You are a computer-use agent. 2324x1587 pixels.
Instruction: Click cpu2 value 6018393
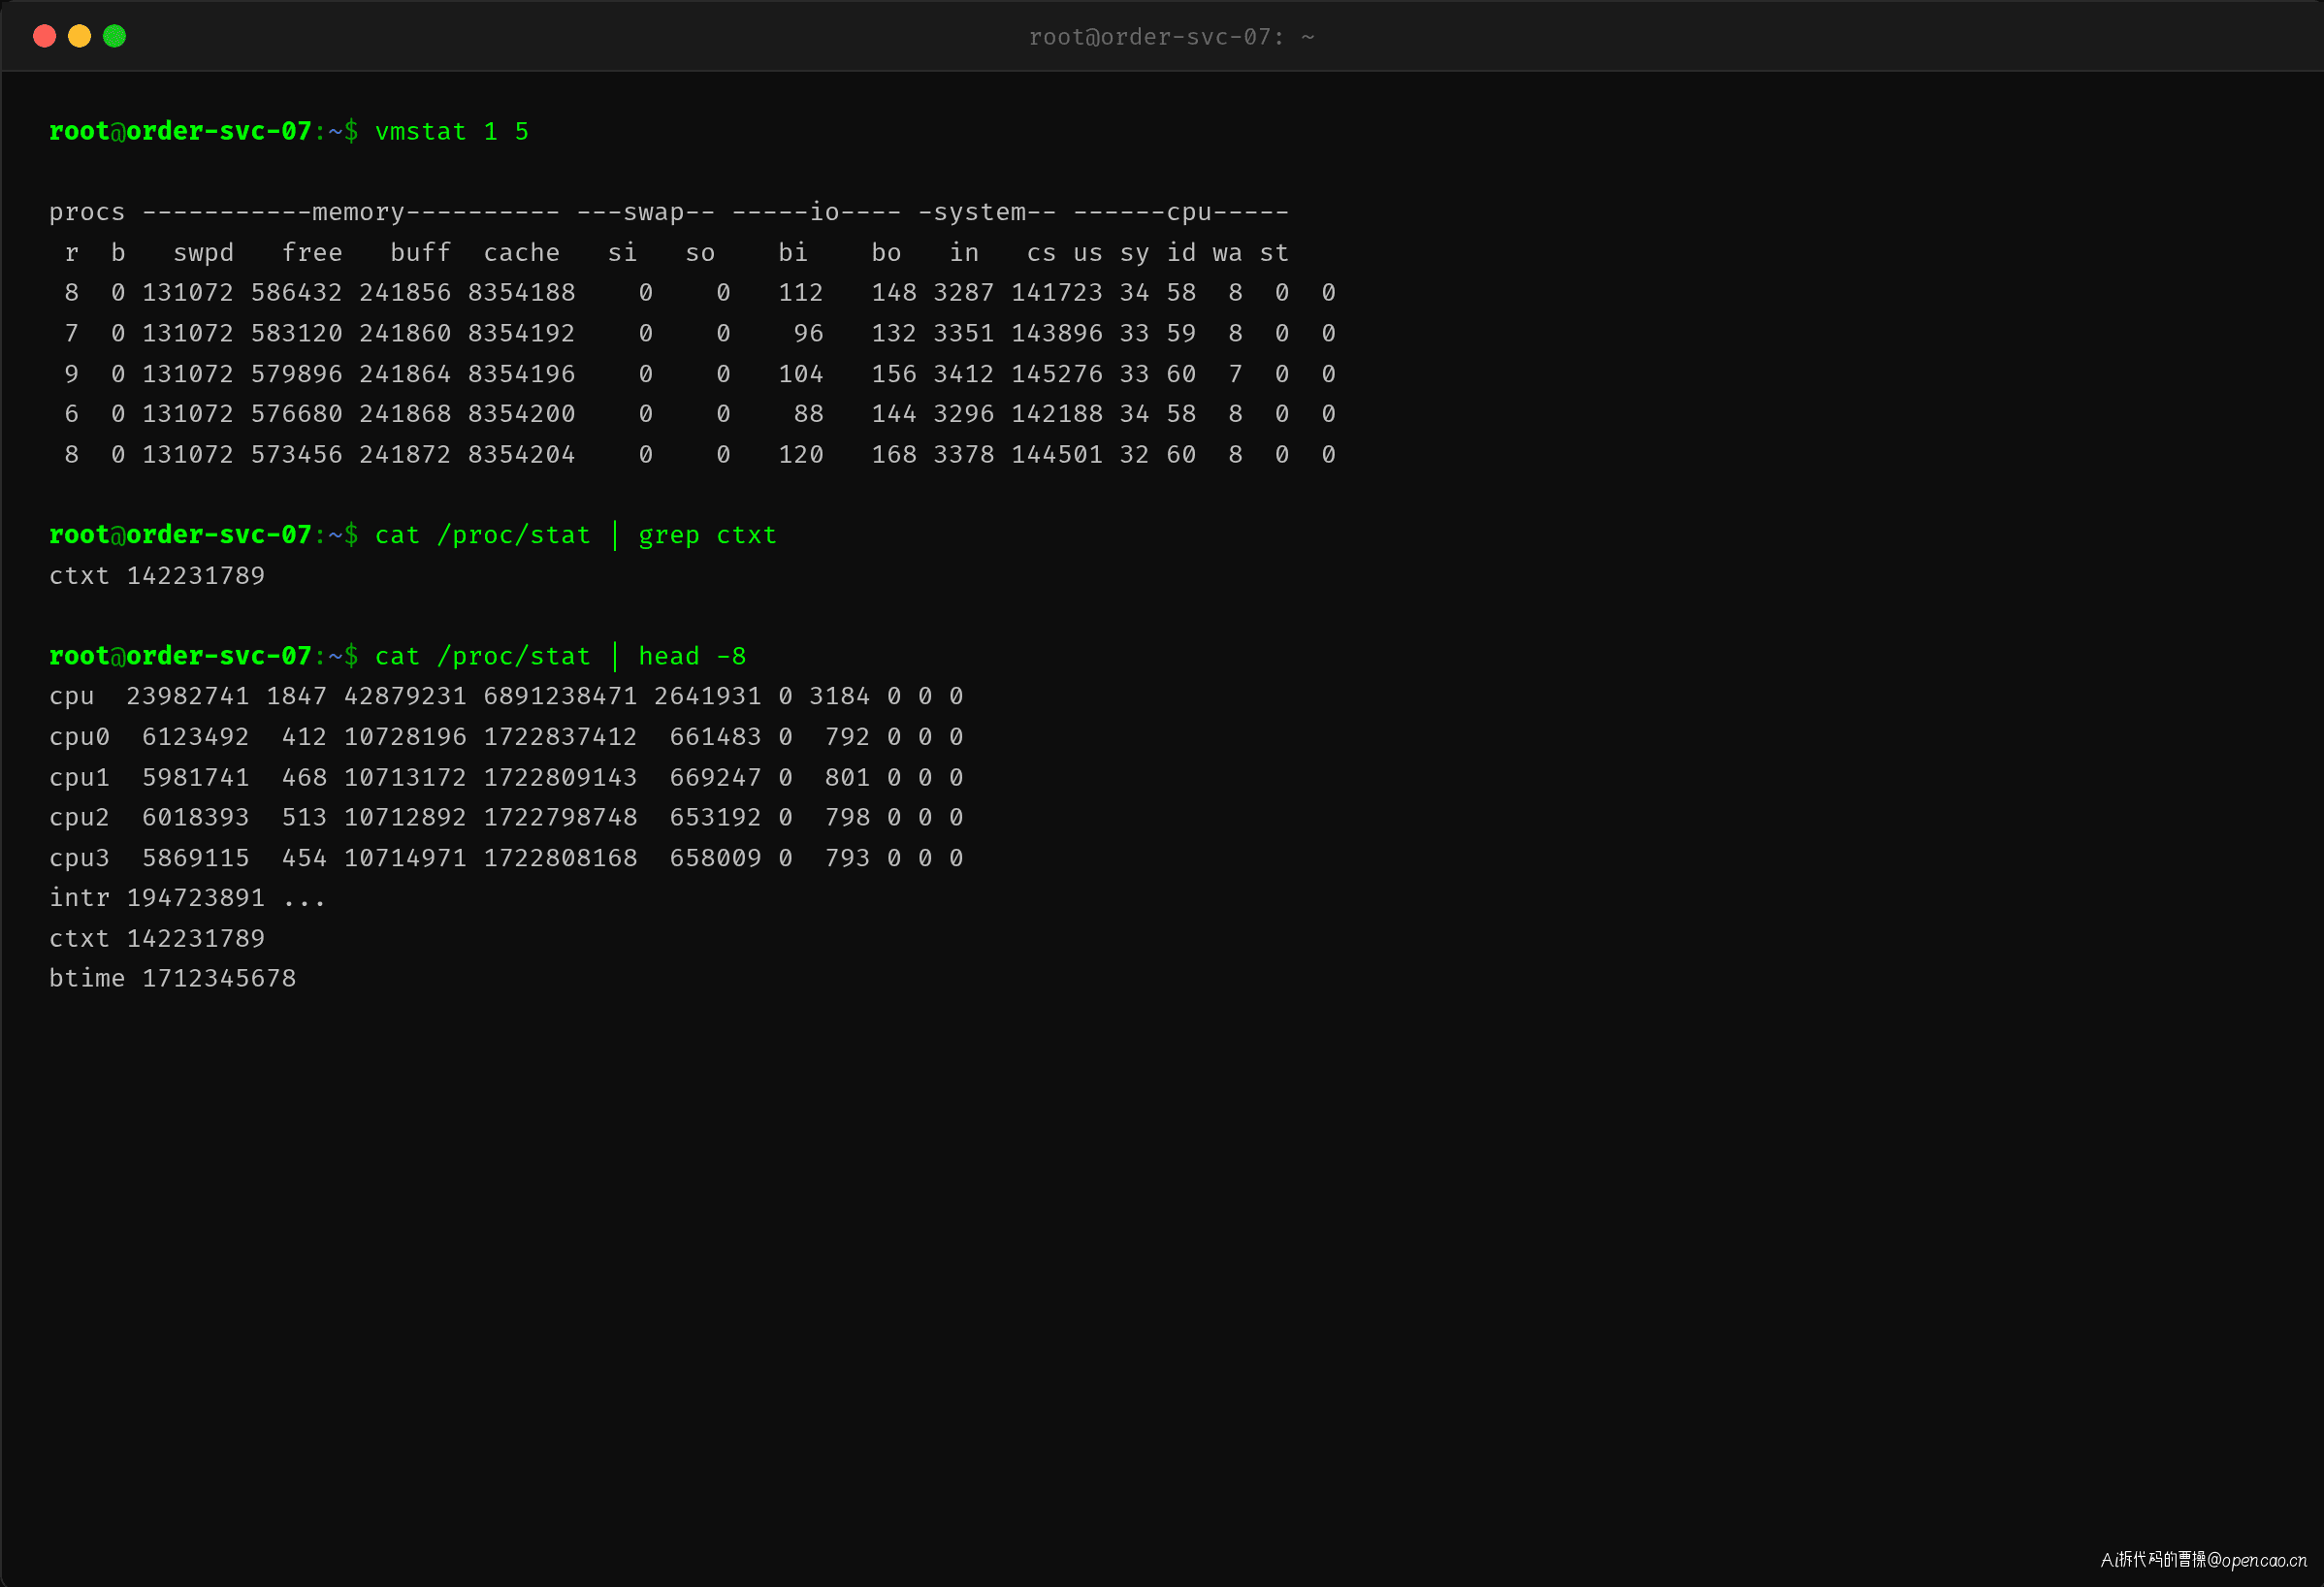click(x=196, y=818)
